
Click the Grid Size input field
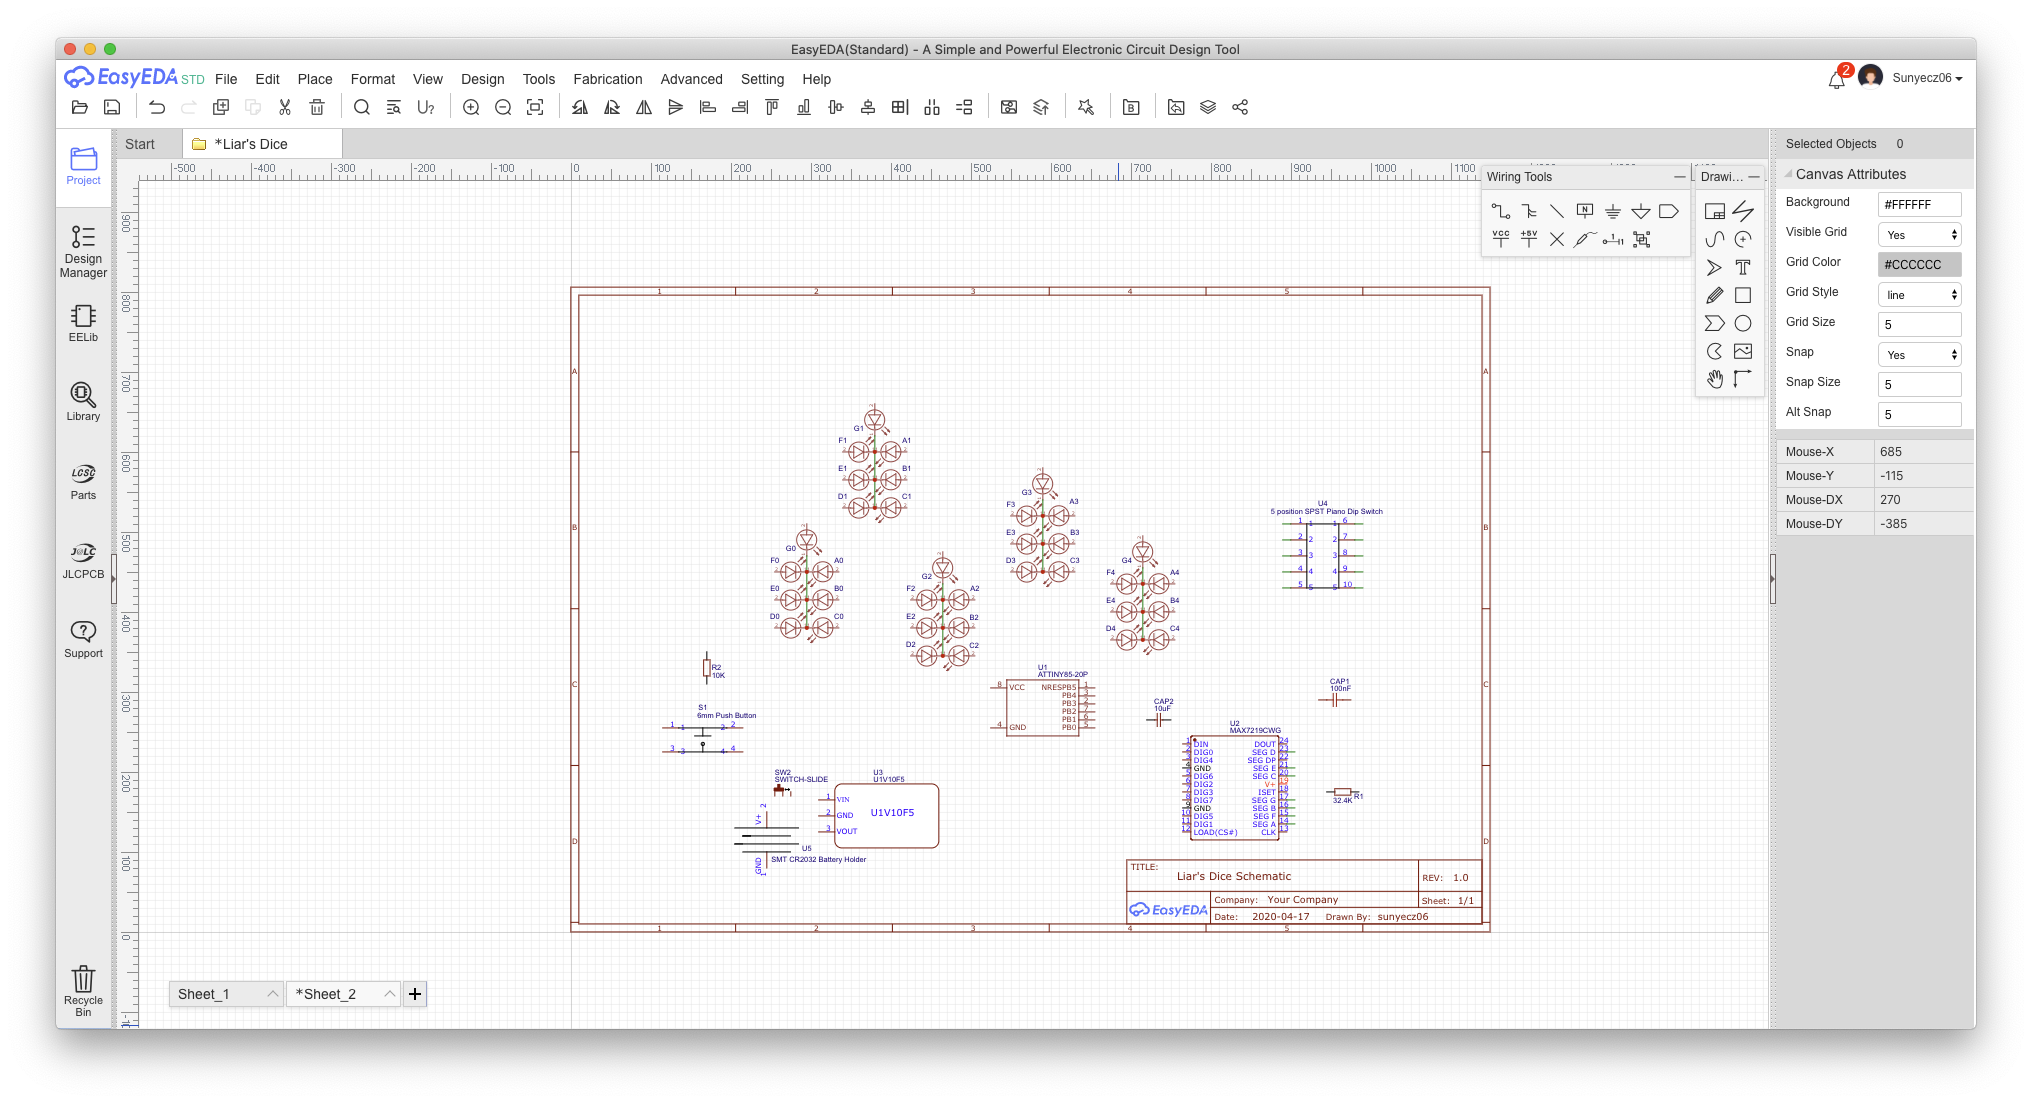(1919, 325)
